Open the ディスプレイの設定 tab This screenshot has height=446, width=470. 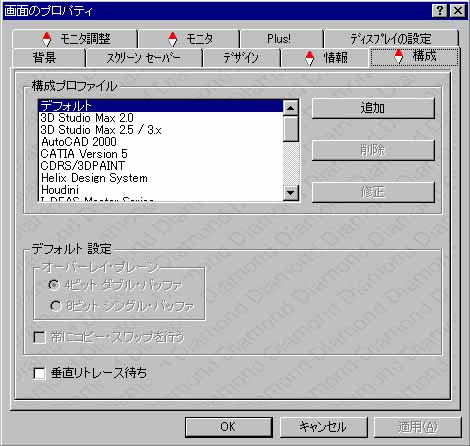(391, 39)
